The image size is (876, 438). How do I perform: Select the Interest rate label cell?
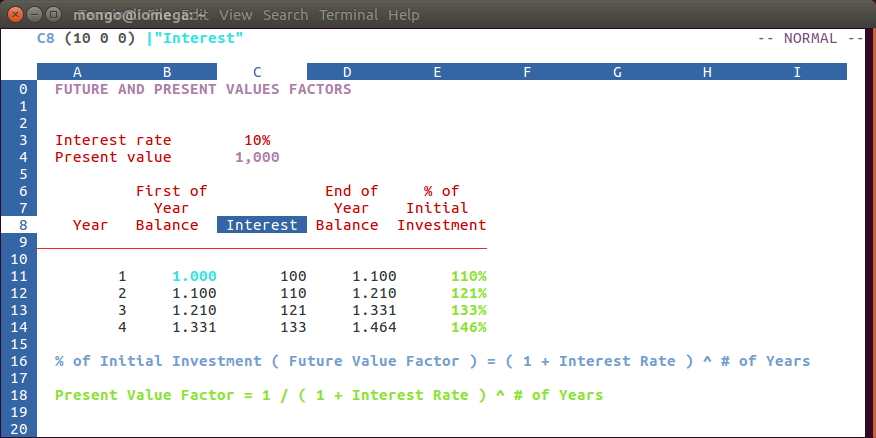(113, 140)
